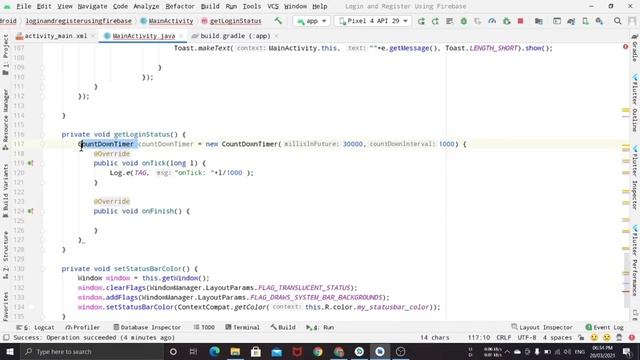Open the Layout Inspector tool window

(542, 327)
